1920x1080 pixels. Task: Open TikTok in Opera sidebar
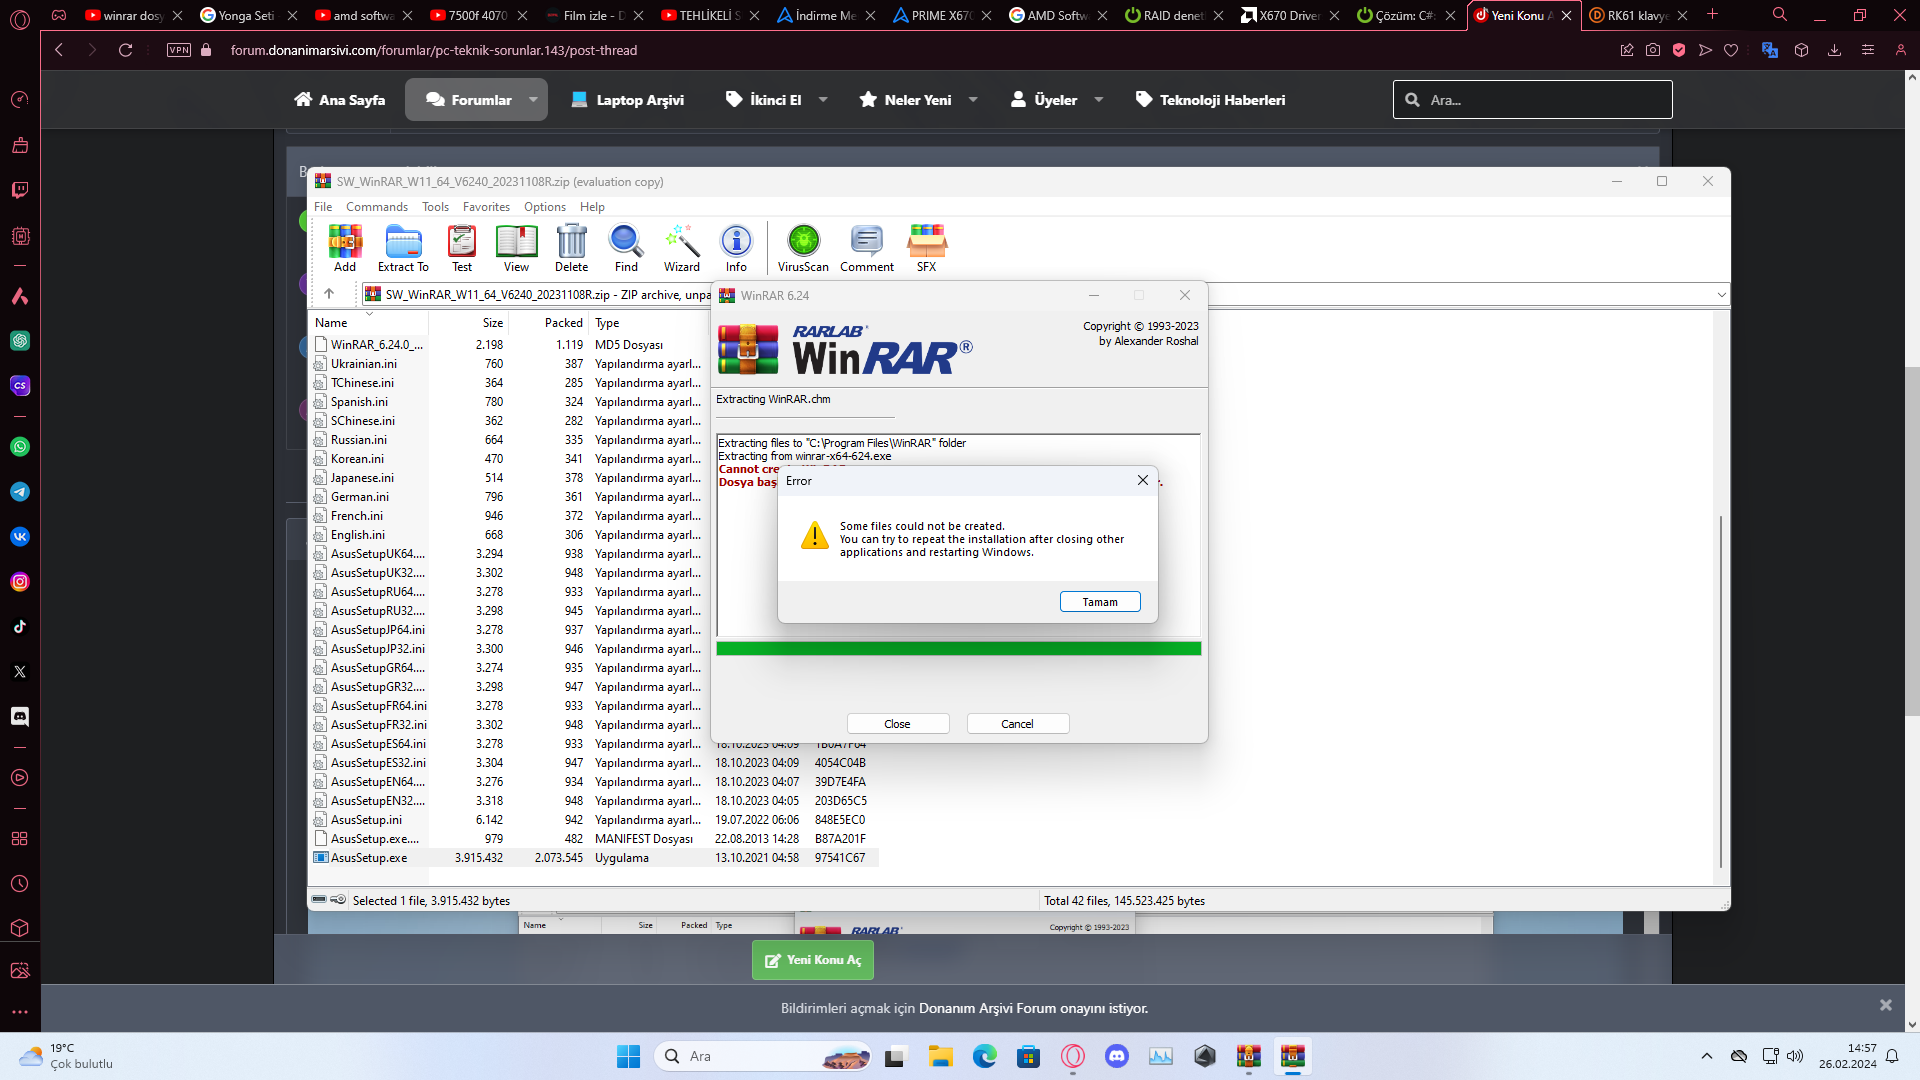(x=20, y=627)
